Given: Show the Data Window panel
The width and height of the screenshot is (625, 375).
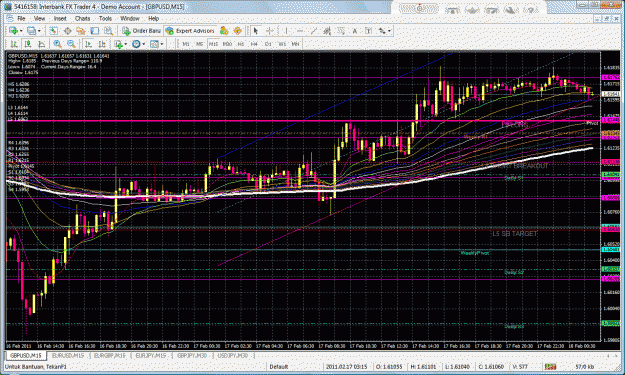Looking at the screenshot, I should 67,31.
